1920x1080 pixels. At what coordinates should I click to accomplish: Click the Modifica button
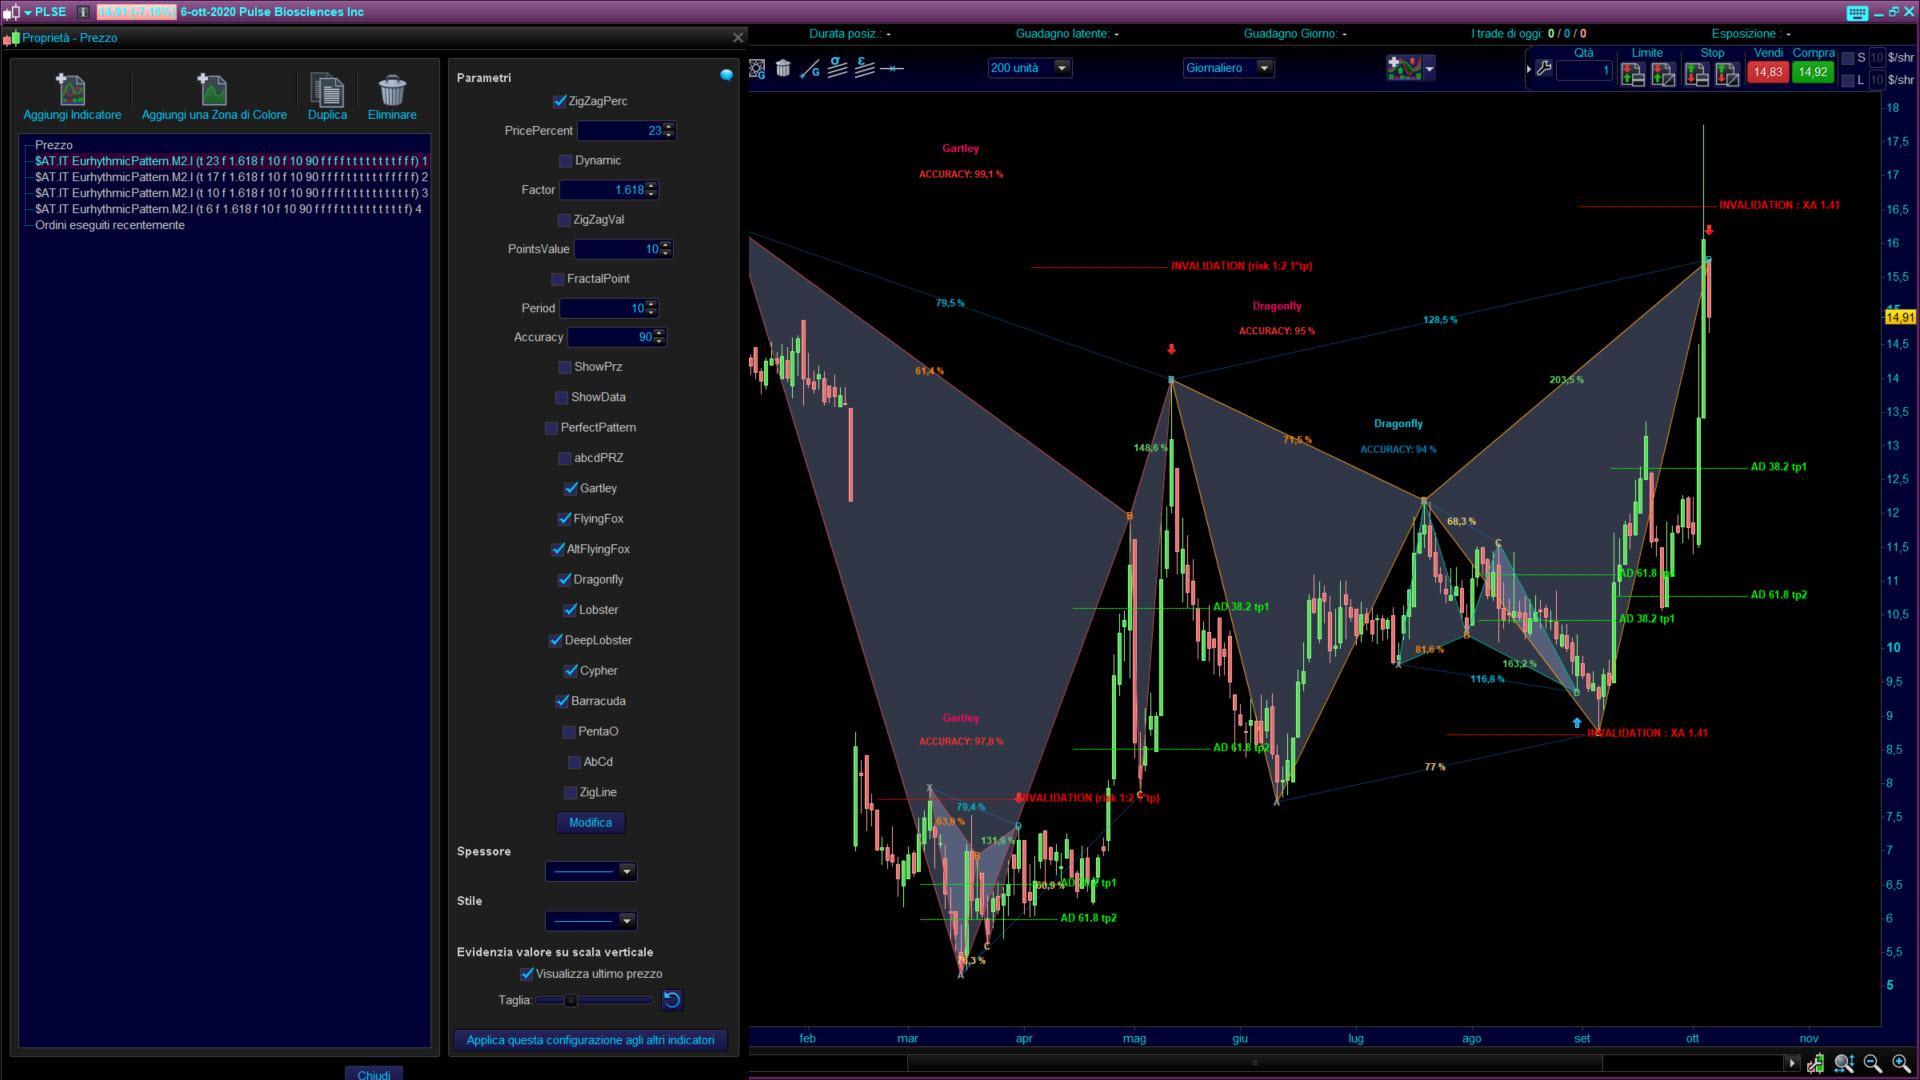[590, 822]
